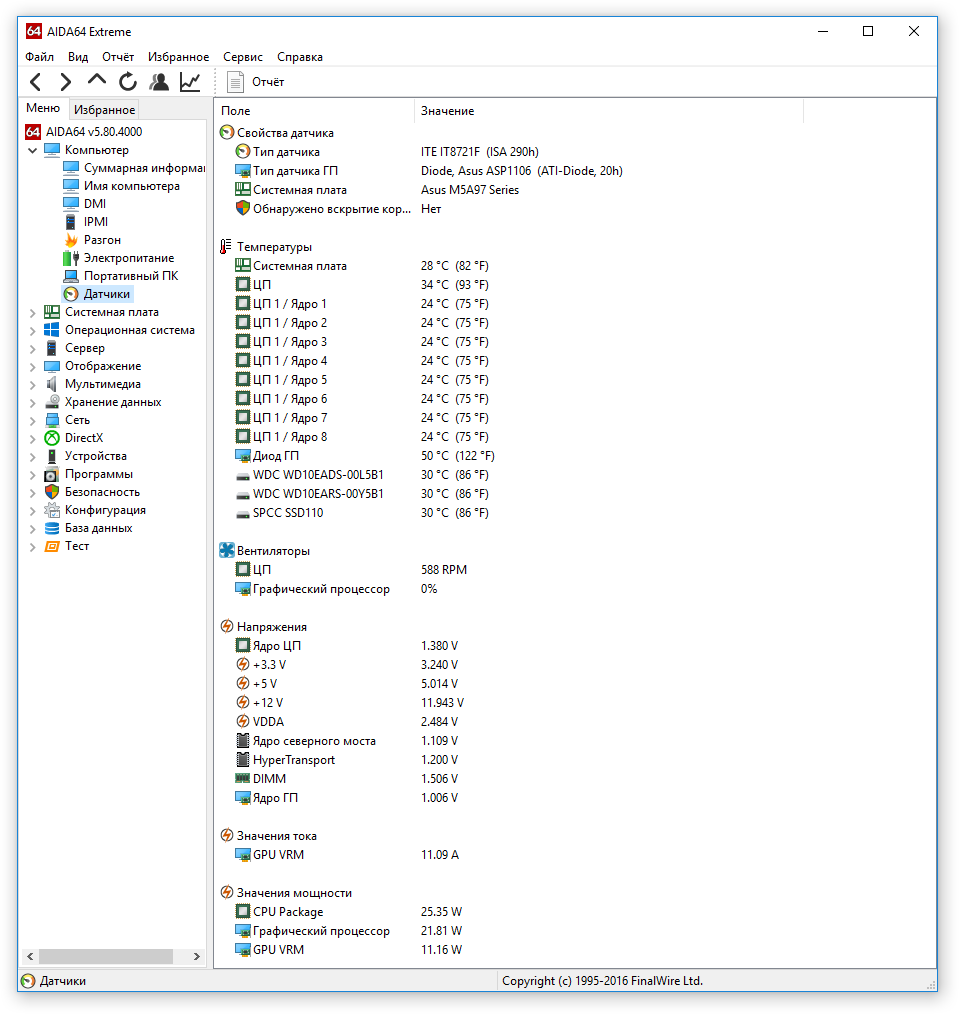Refresh the sensor data

(128, 81)
